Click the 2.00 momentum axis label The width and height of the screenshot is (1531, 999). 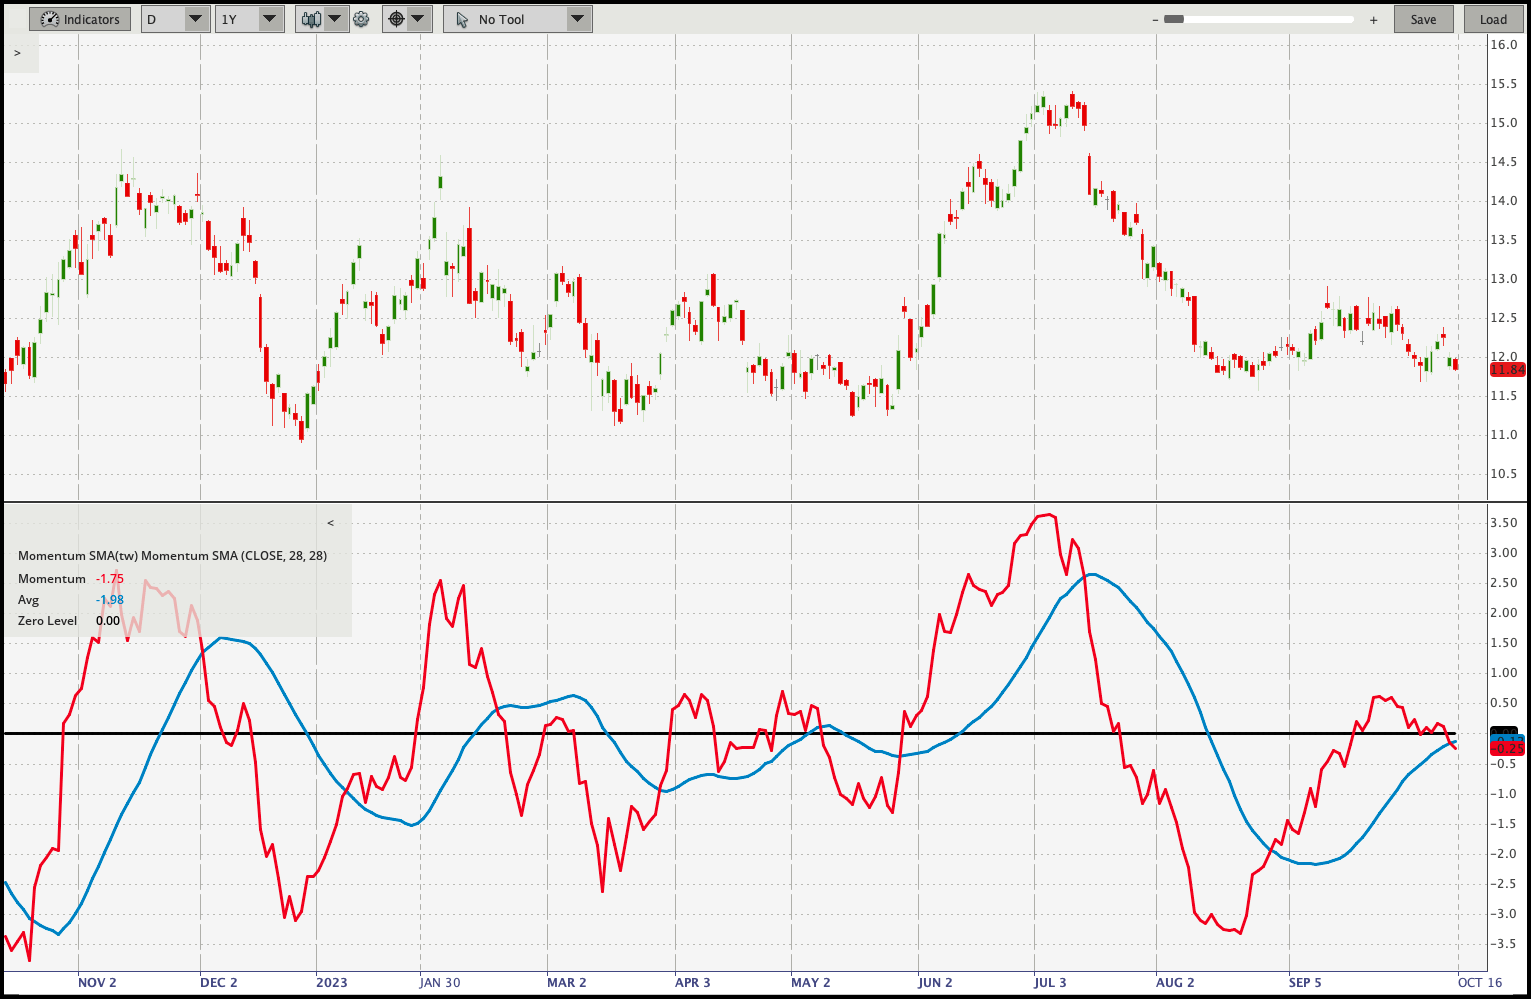tap(1504, 613)
